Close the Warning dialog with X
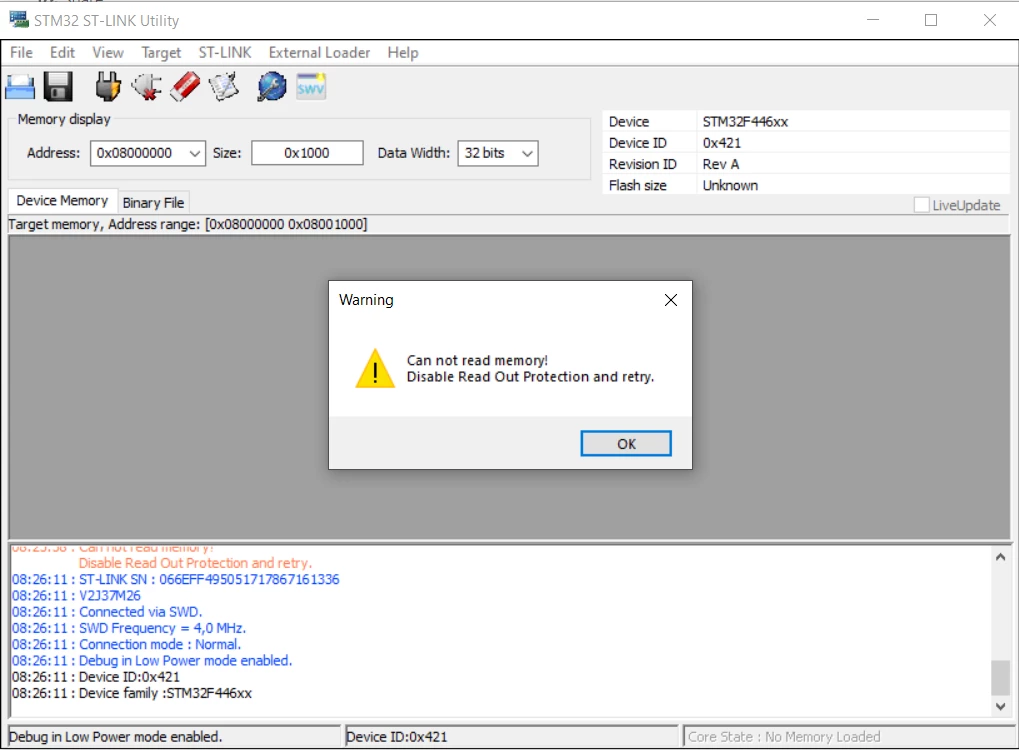The height and width of the screenshot is (750, 1019). tap(671, 300)
